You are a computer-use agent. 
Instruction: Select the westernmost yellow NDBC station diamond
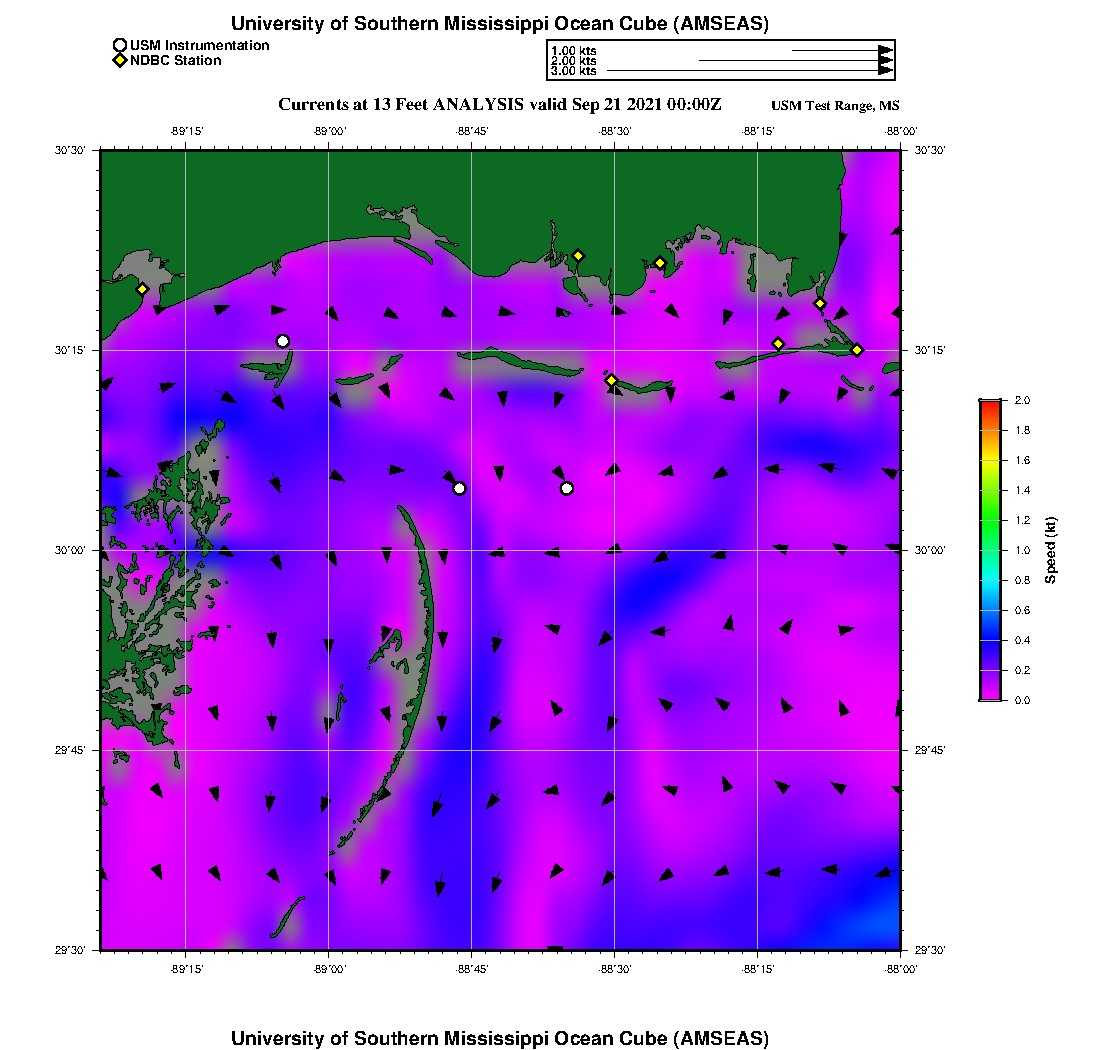(x=143, y=289)
